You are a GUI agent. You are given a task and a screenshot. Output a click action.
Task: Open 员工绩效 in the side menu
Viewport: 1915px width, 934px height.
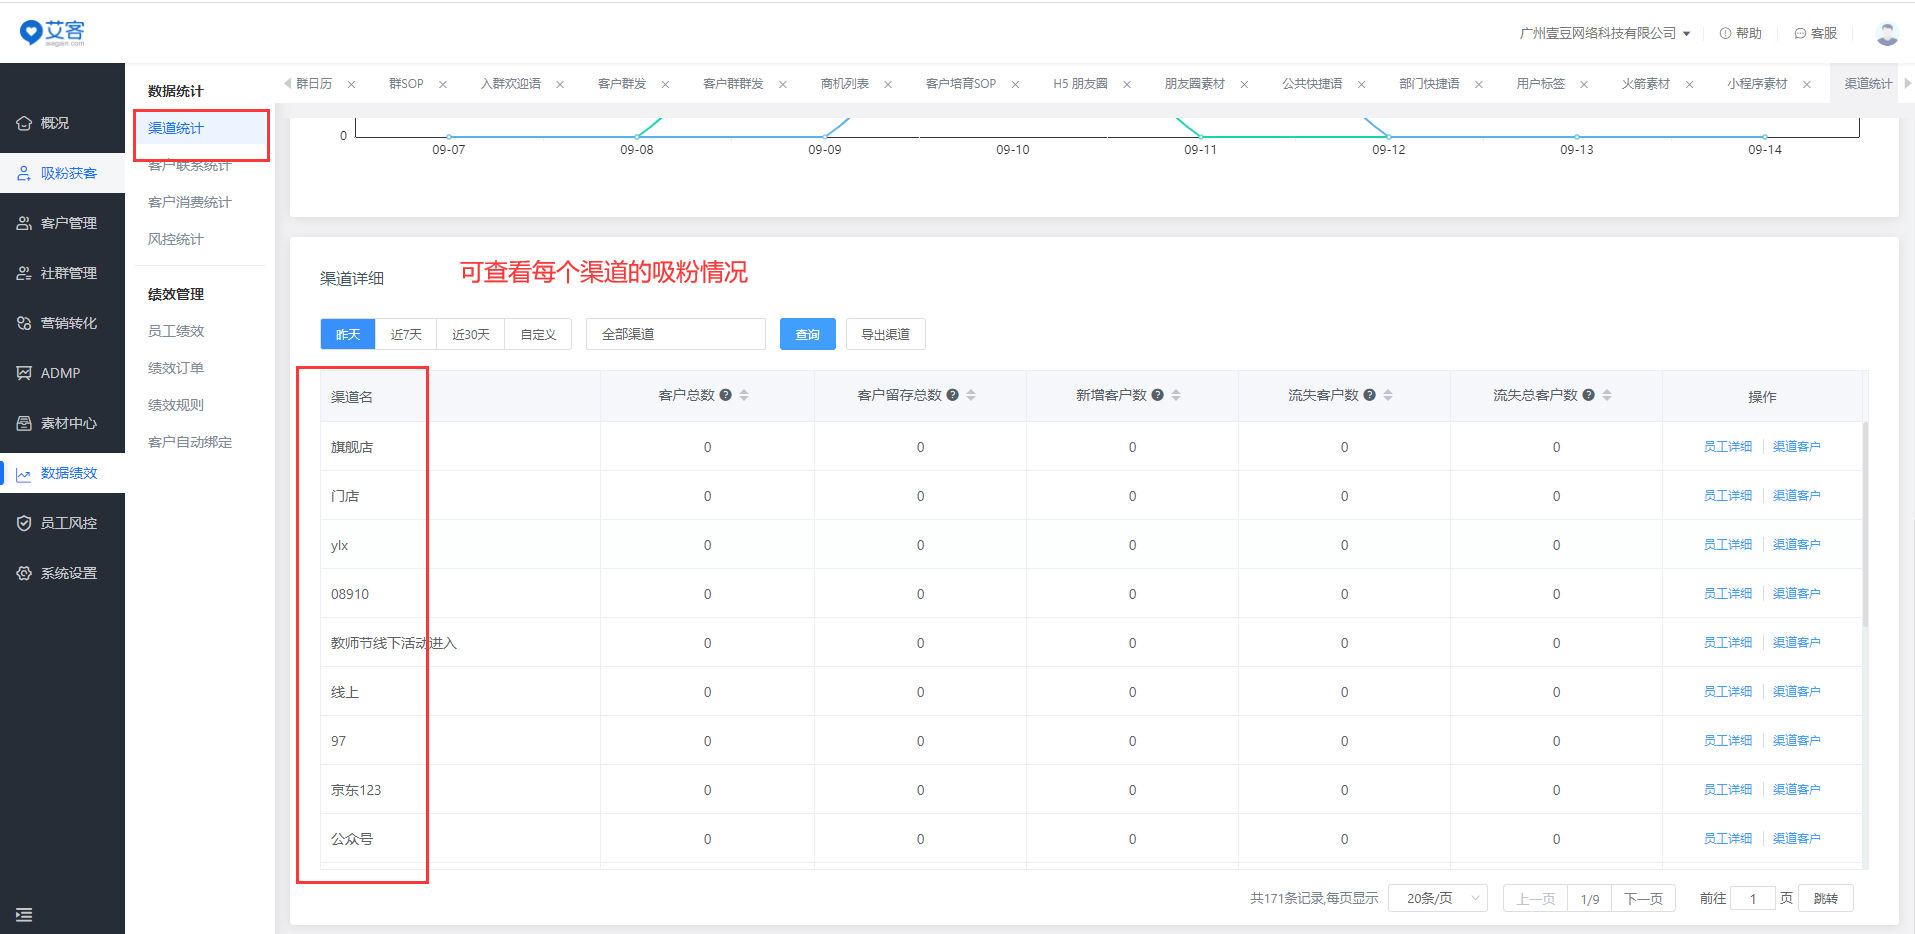pos(176,331)
